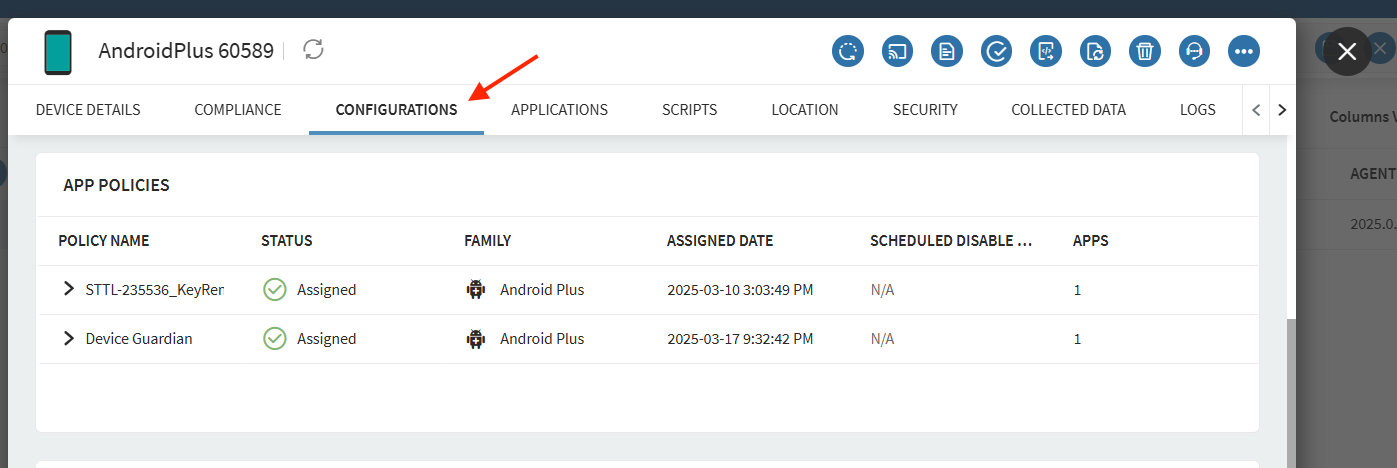Open the Compliance tab
1397x468 pixels.
click(238, 110)
